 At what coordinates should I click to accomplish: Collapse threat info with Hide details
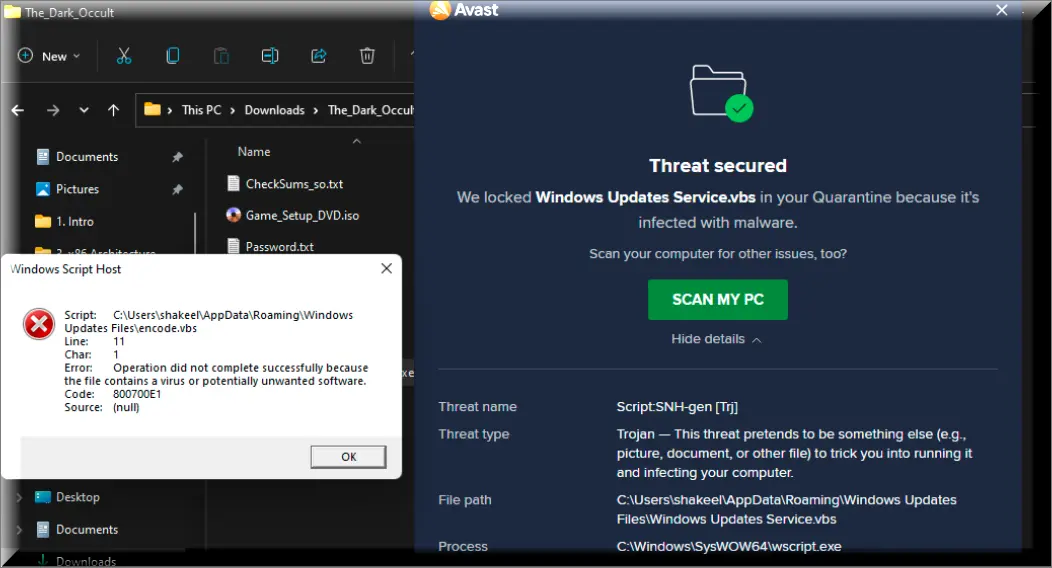point(716,339)
